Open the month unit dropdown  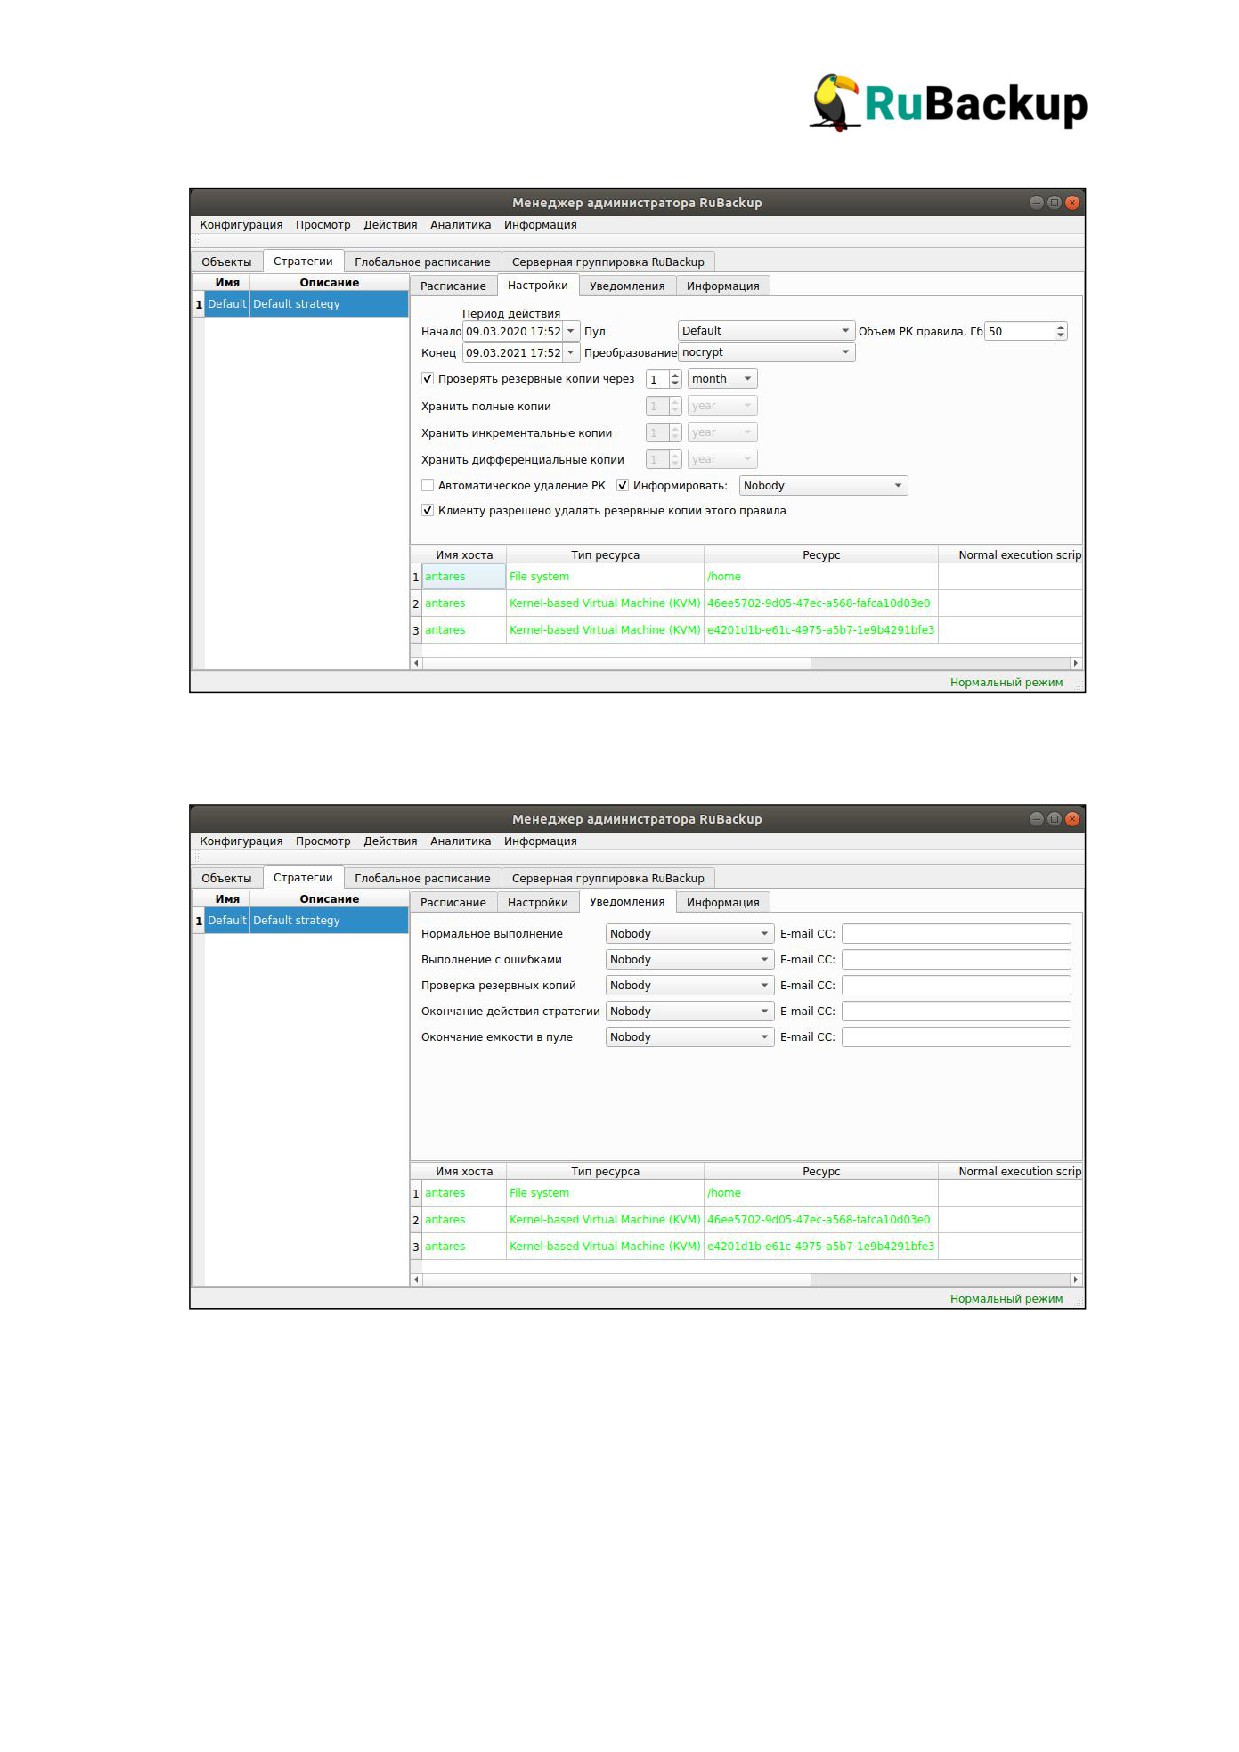click(722, 379)
